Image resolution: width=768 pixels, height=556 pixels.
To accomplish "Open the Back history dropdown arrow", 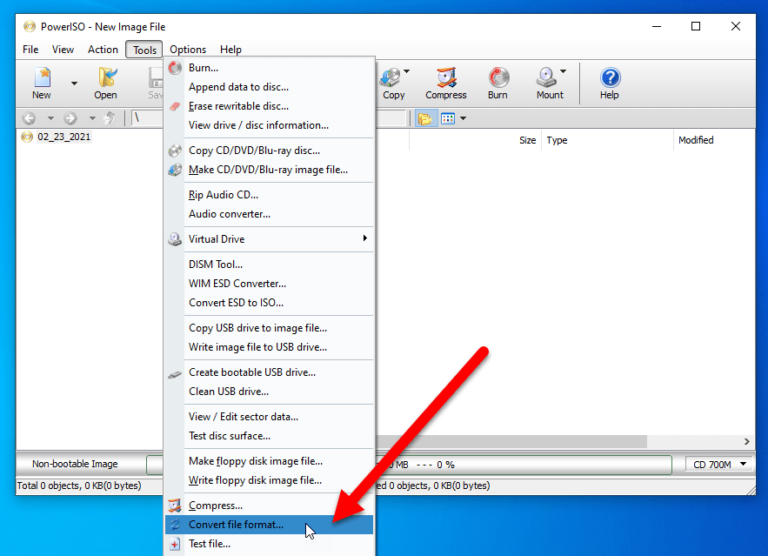I will point(50,118).
